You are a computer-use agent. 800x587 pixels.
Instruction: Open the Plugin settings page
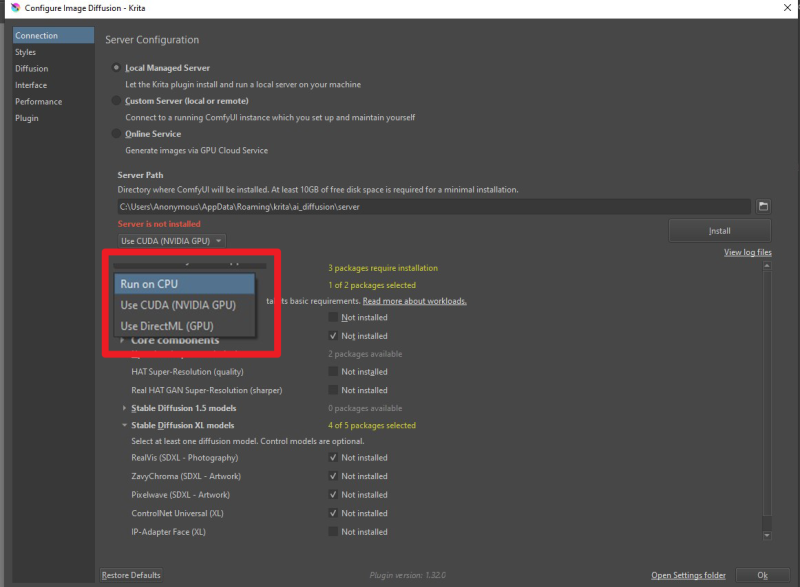(x=53, y=118)
